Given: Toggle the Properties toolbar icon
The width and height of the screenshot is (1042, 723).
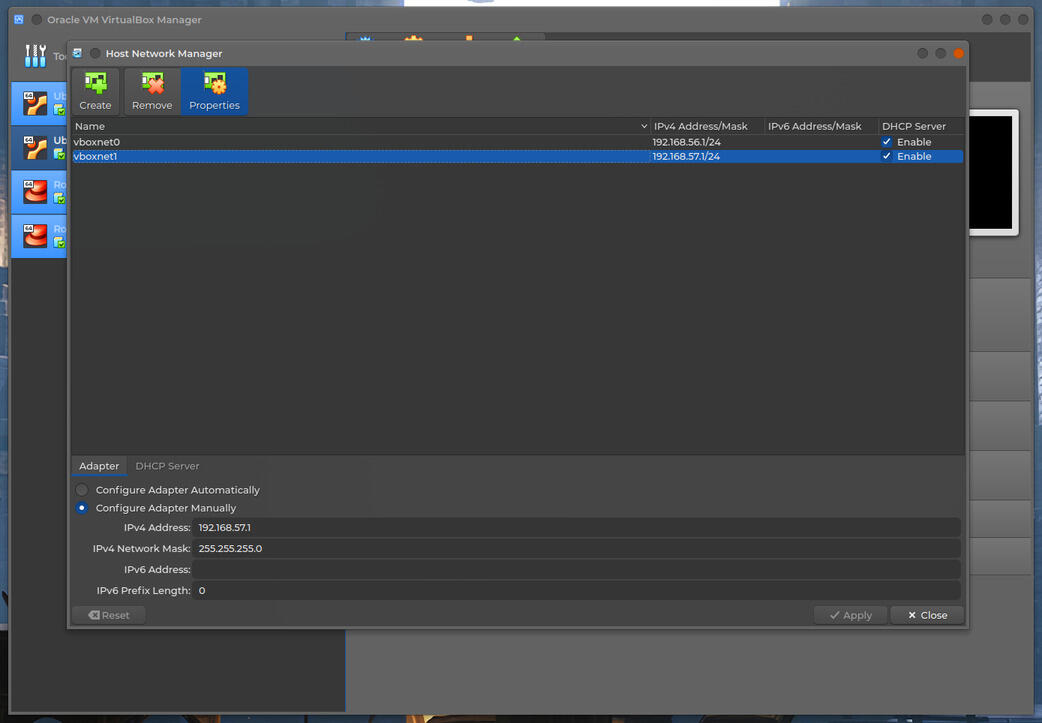Looking at the screenshot, I should [x=214, y=91].
